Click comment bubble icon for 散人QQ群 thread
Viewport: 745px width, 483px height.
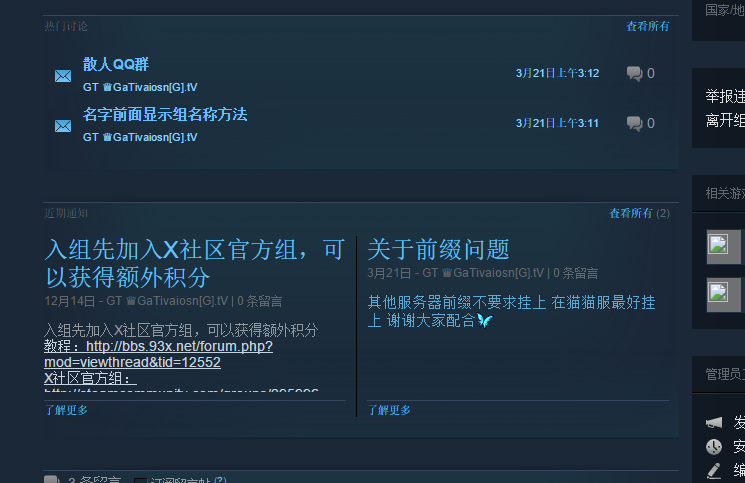point(634,73)
